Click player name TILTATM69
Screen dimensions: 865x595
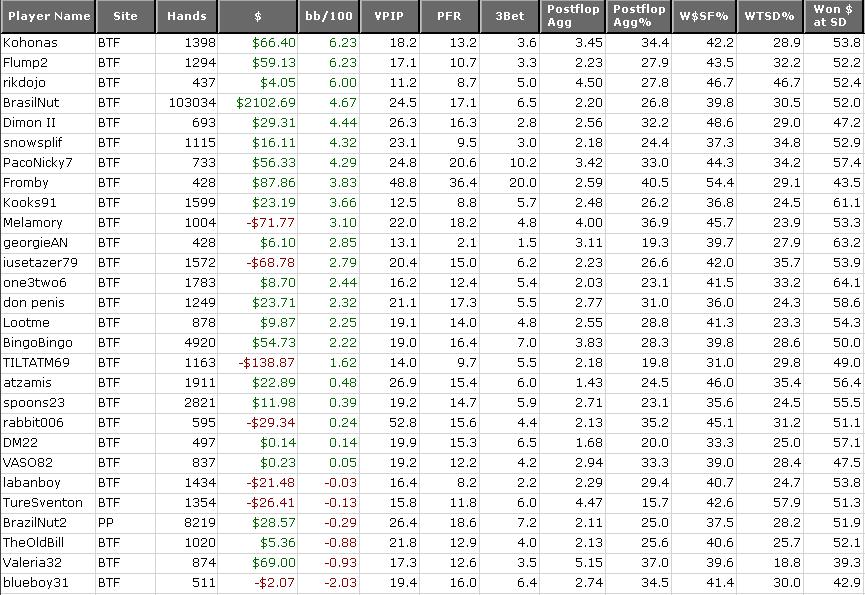click(x=36, y=362)
